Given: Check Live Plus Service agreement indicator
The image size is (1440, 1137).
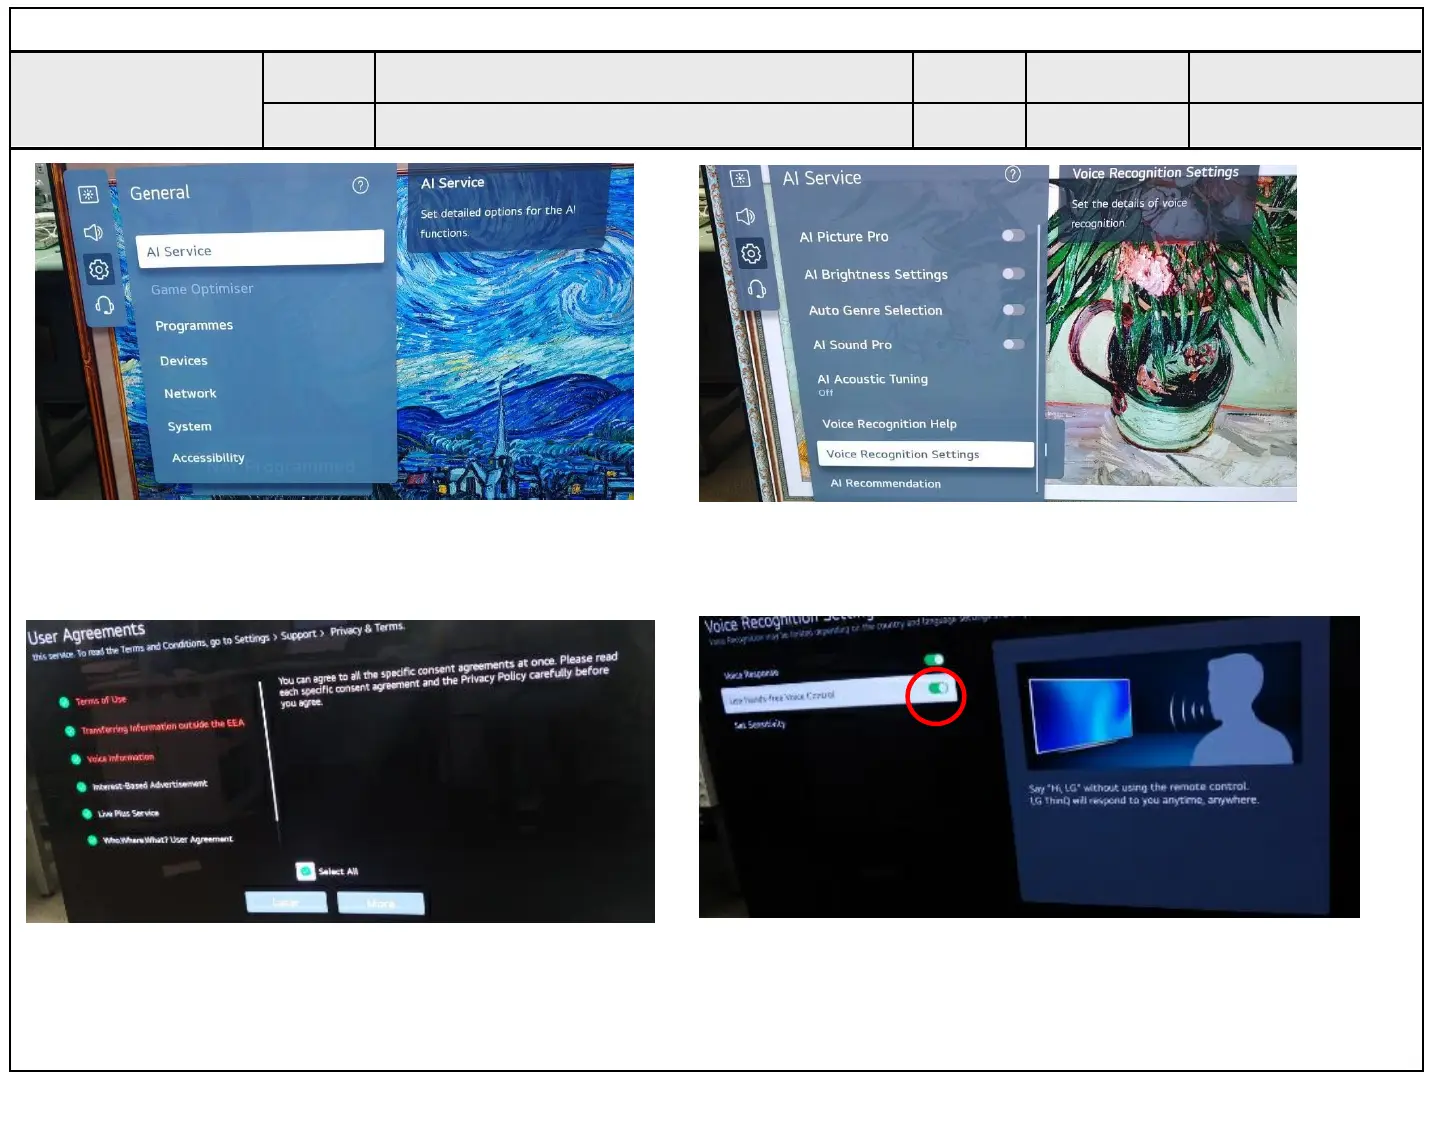Looking at the screenshot, I should [x=87, y=814].
